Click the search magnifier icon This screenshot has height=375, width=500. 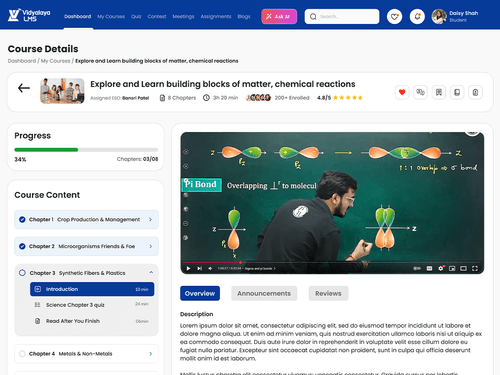point(313,16)
